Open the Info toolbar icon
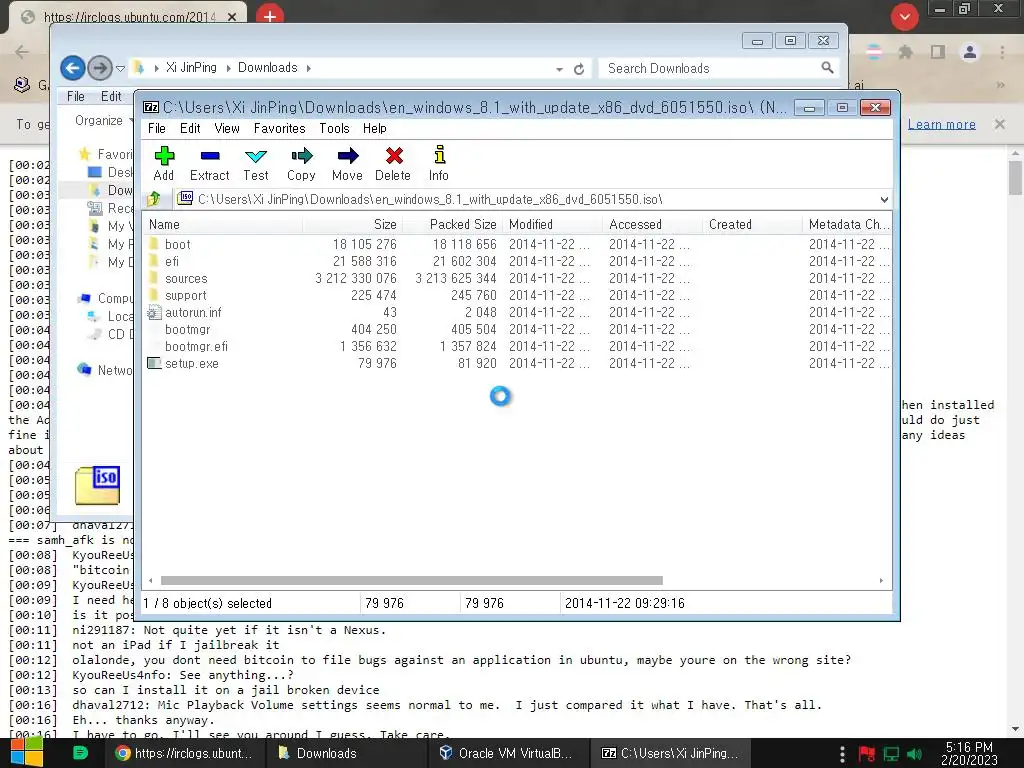The image size is (1024, 768). coord(439,163)
